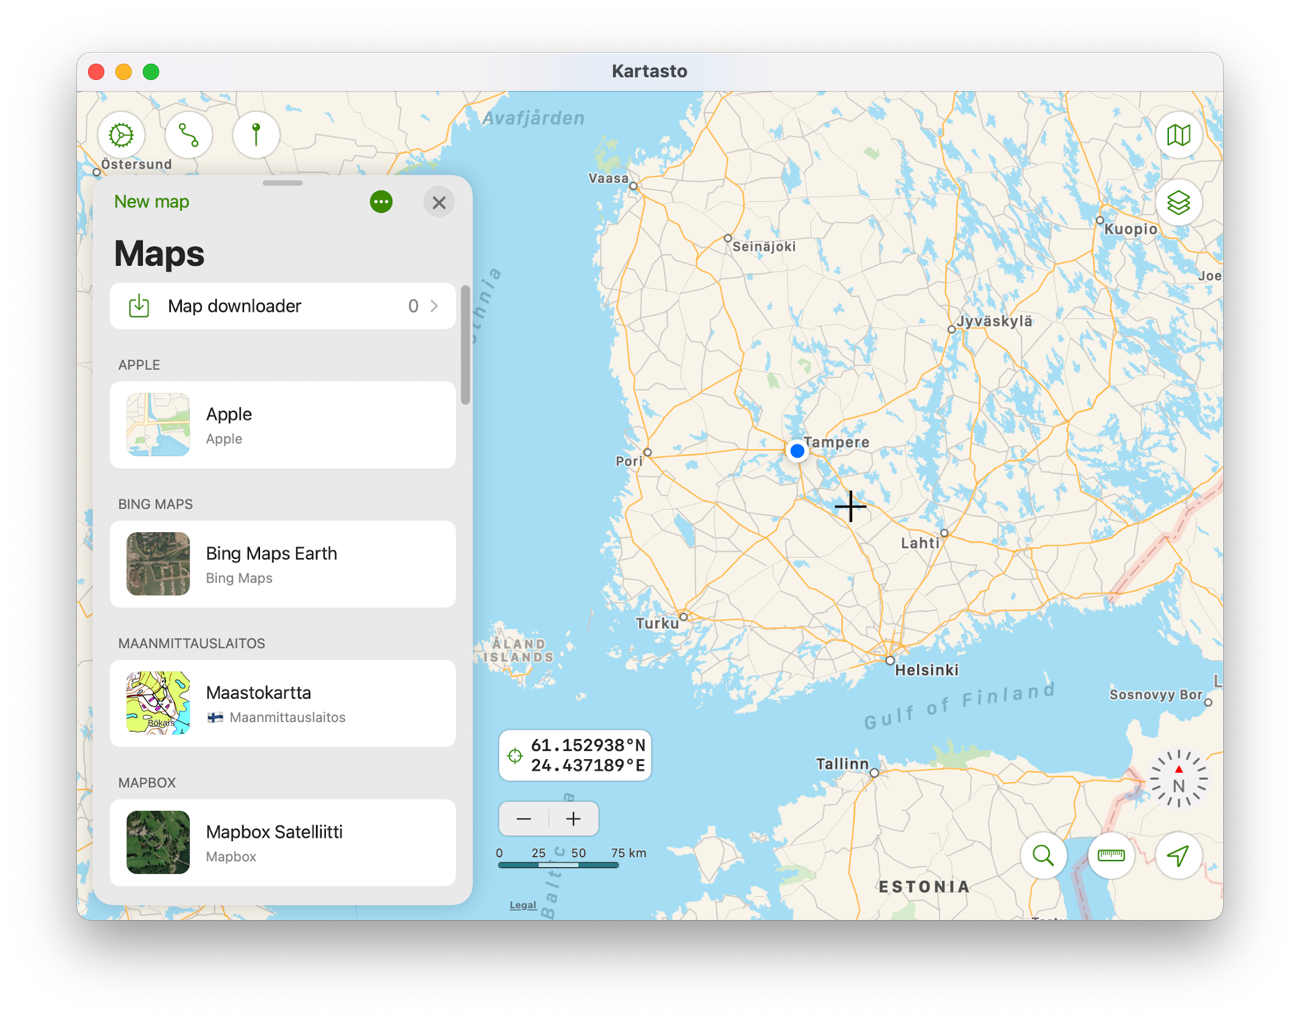This screenshot has height=1022, width=1300.
Task: Open the map layers stack icon
Action: pos(1179,203)
